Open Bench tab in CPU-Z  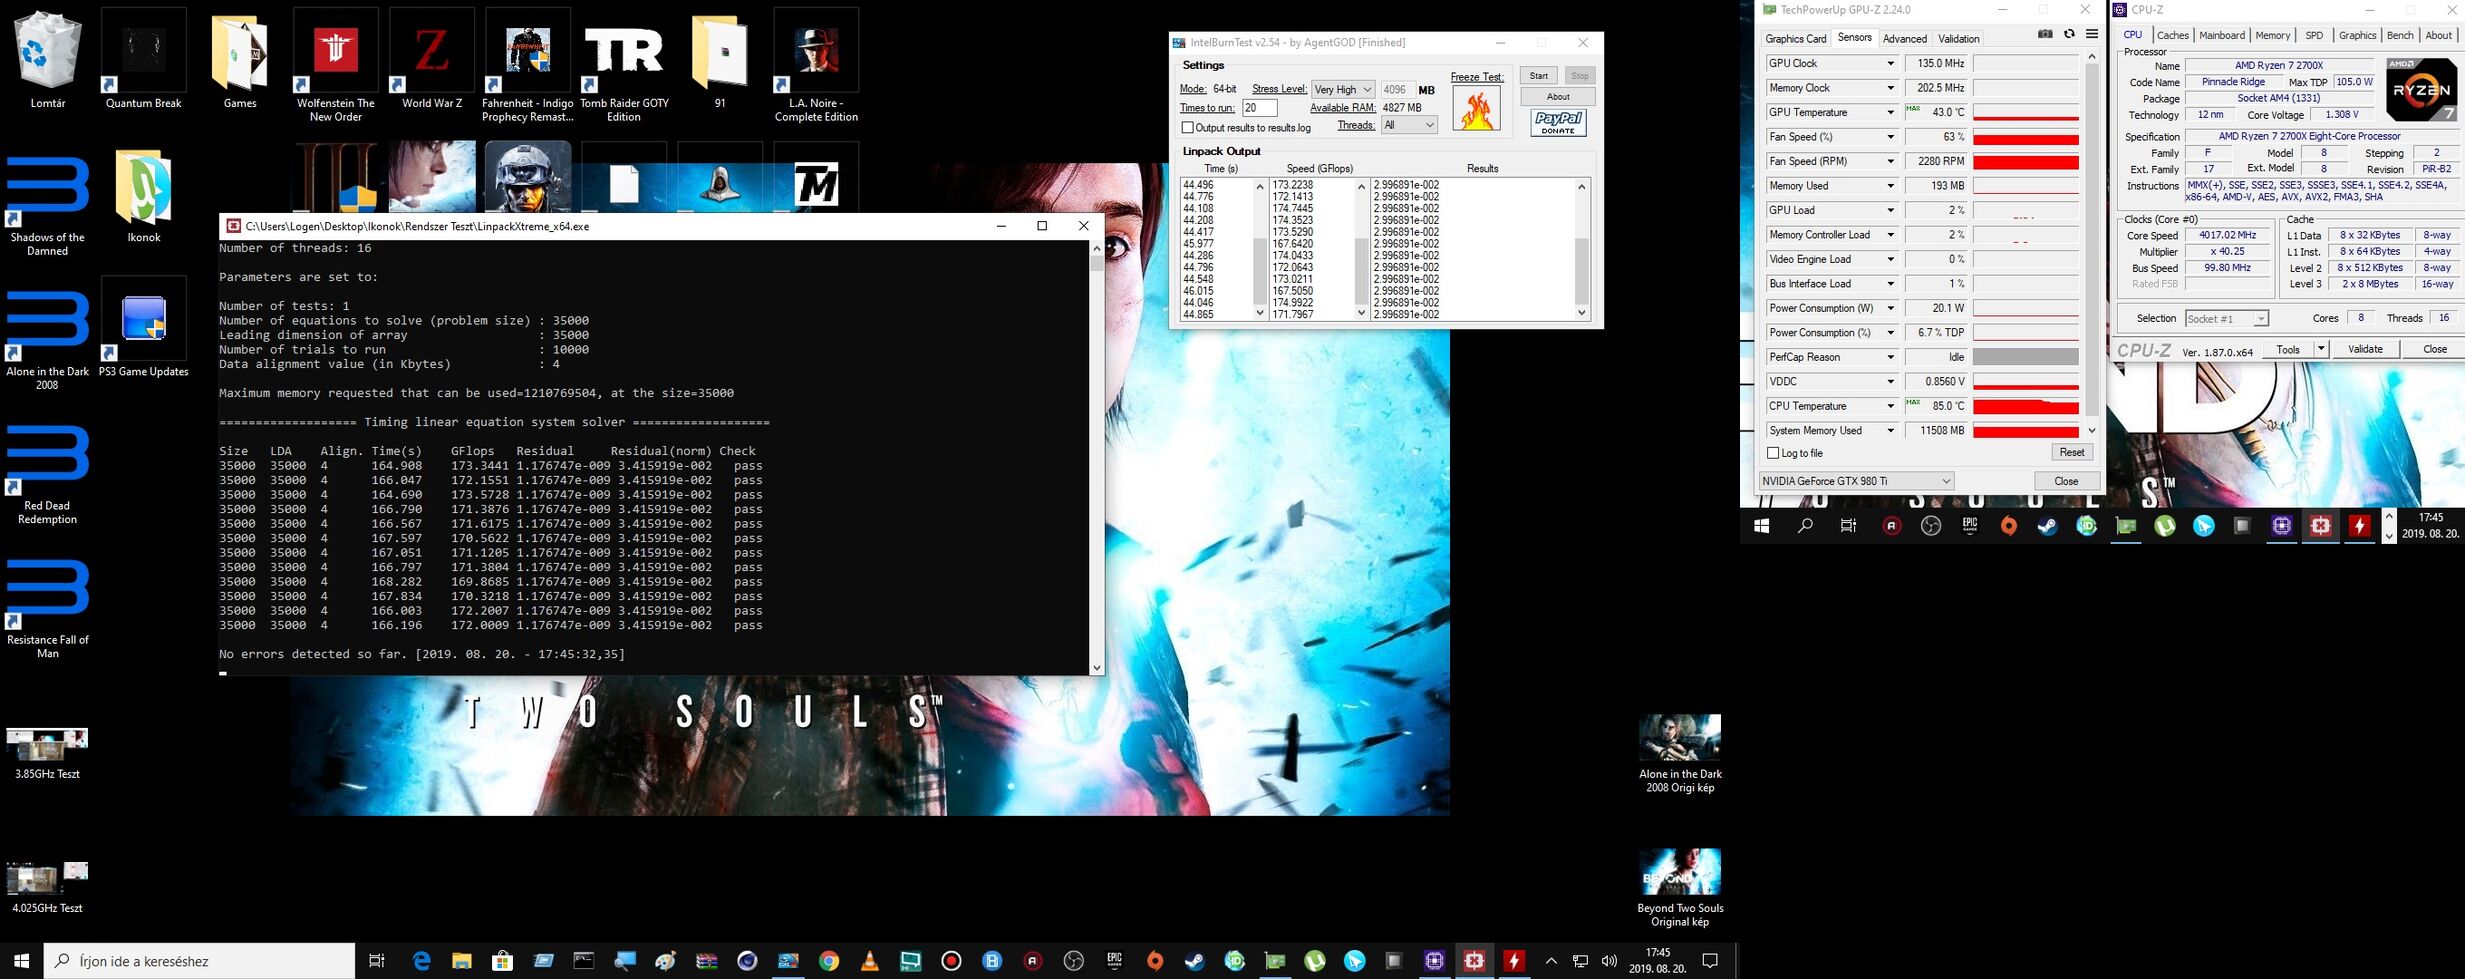click(2399, 35)
